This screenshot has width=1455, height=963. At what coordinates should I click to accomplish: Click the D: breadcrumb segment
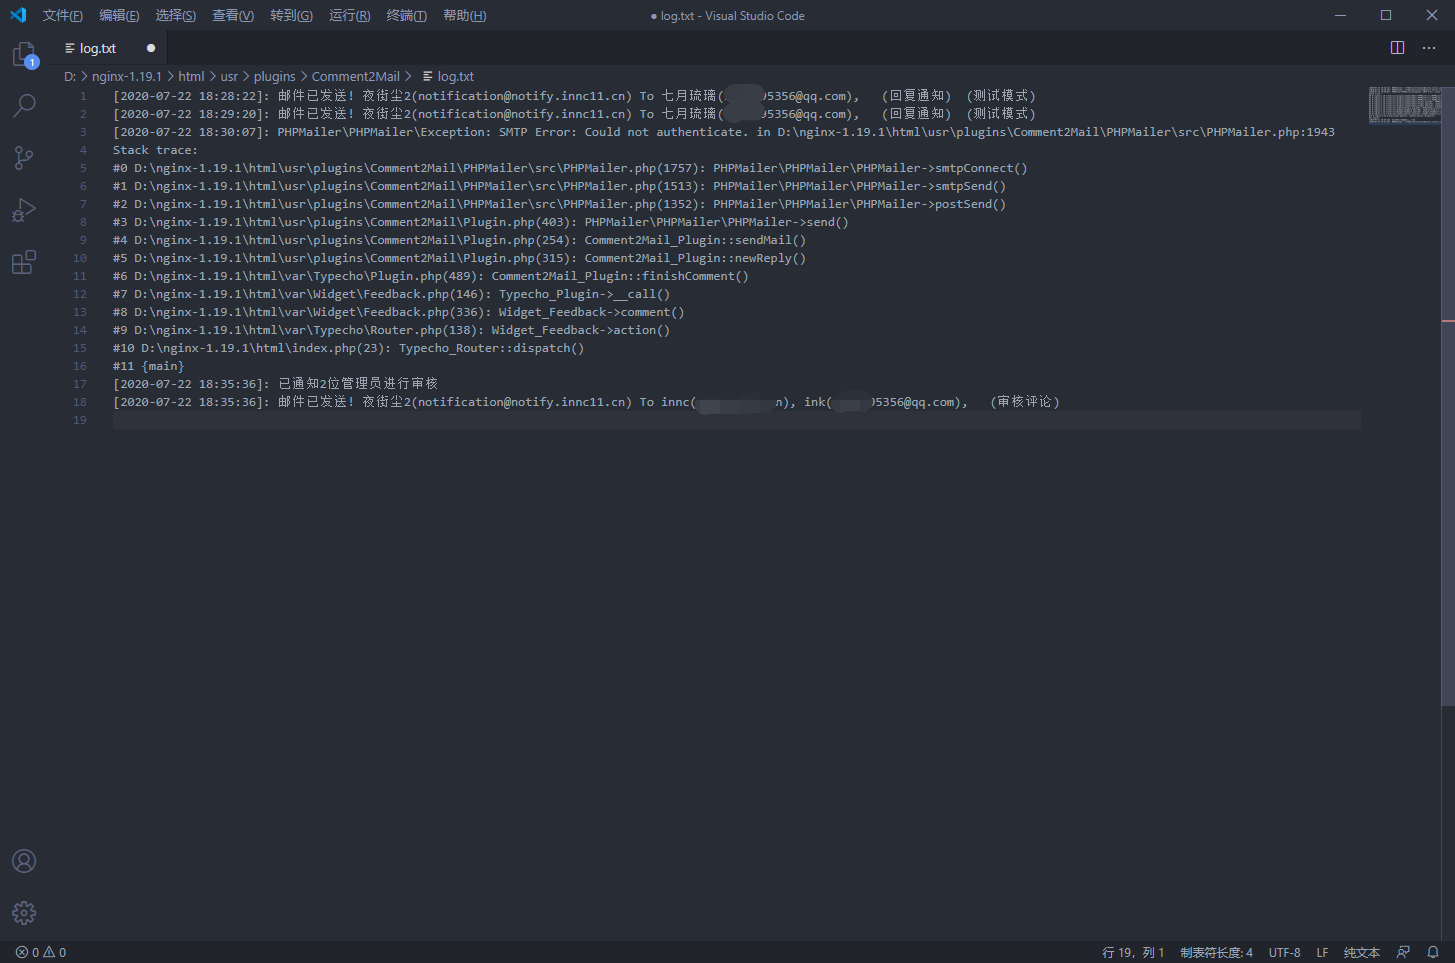point(70,76)
